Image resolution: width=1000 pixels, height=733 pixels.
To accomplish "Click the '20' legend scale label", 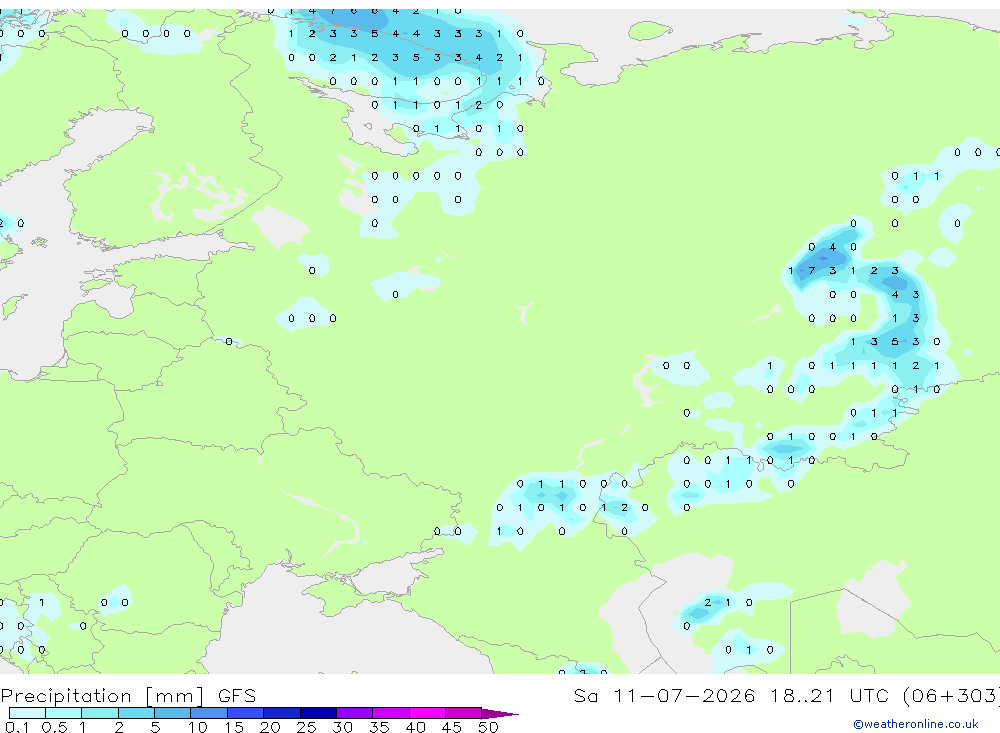I will tap(270, 727).
